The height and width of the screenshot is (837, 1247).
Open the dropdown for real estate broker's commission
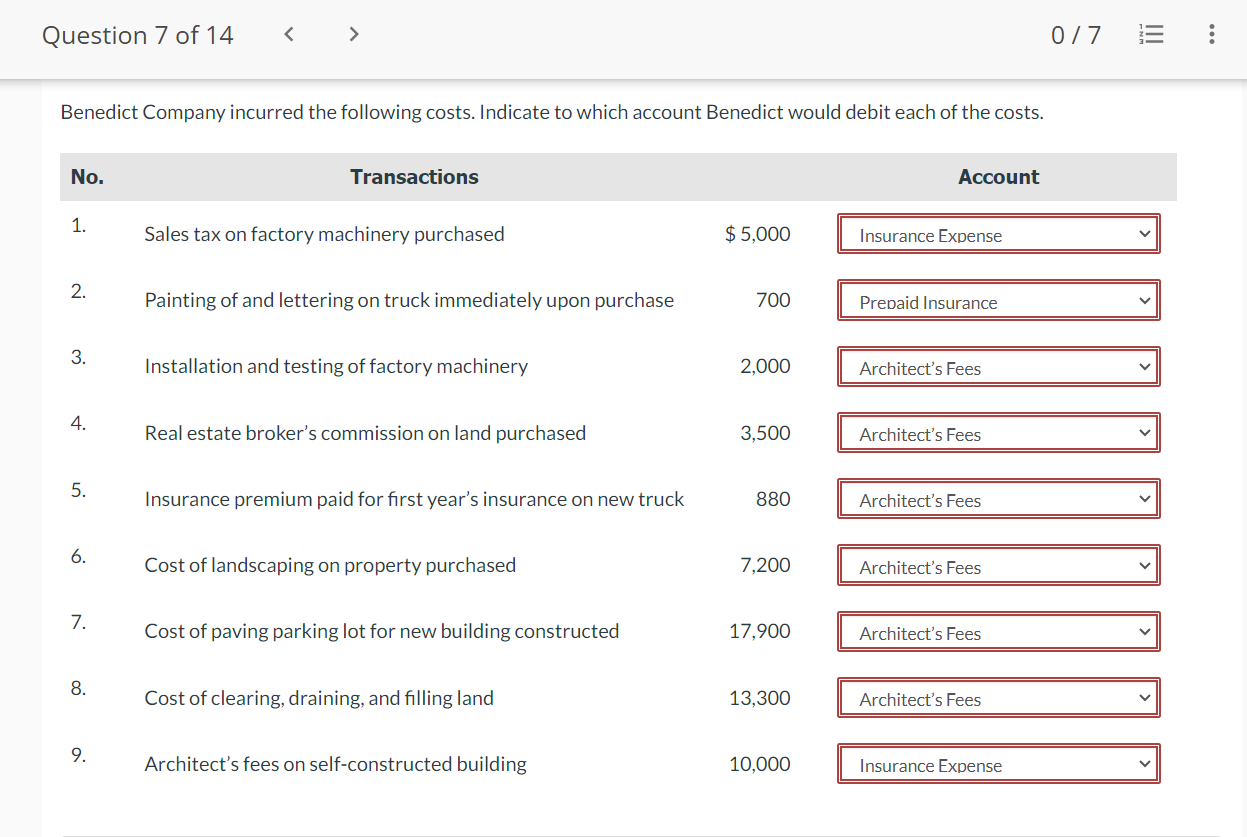998,432
